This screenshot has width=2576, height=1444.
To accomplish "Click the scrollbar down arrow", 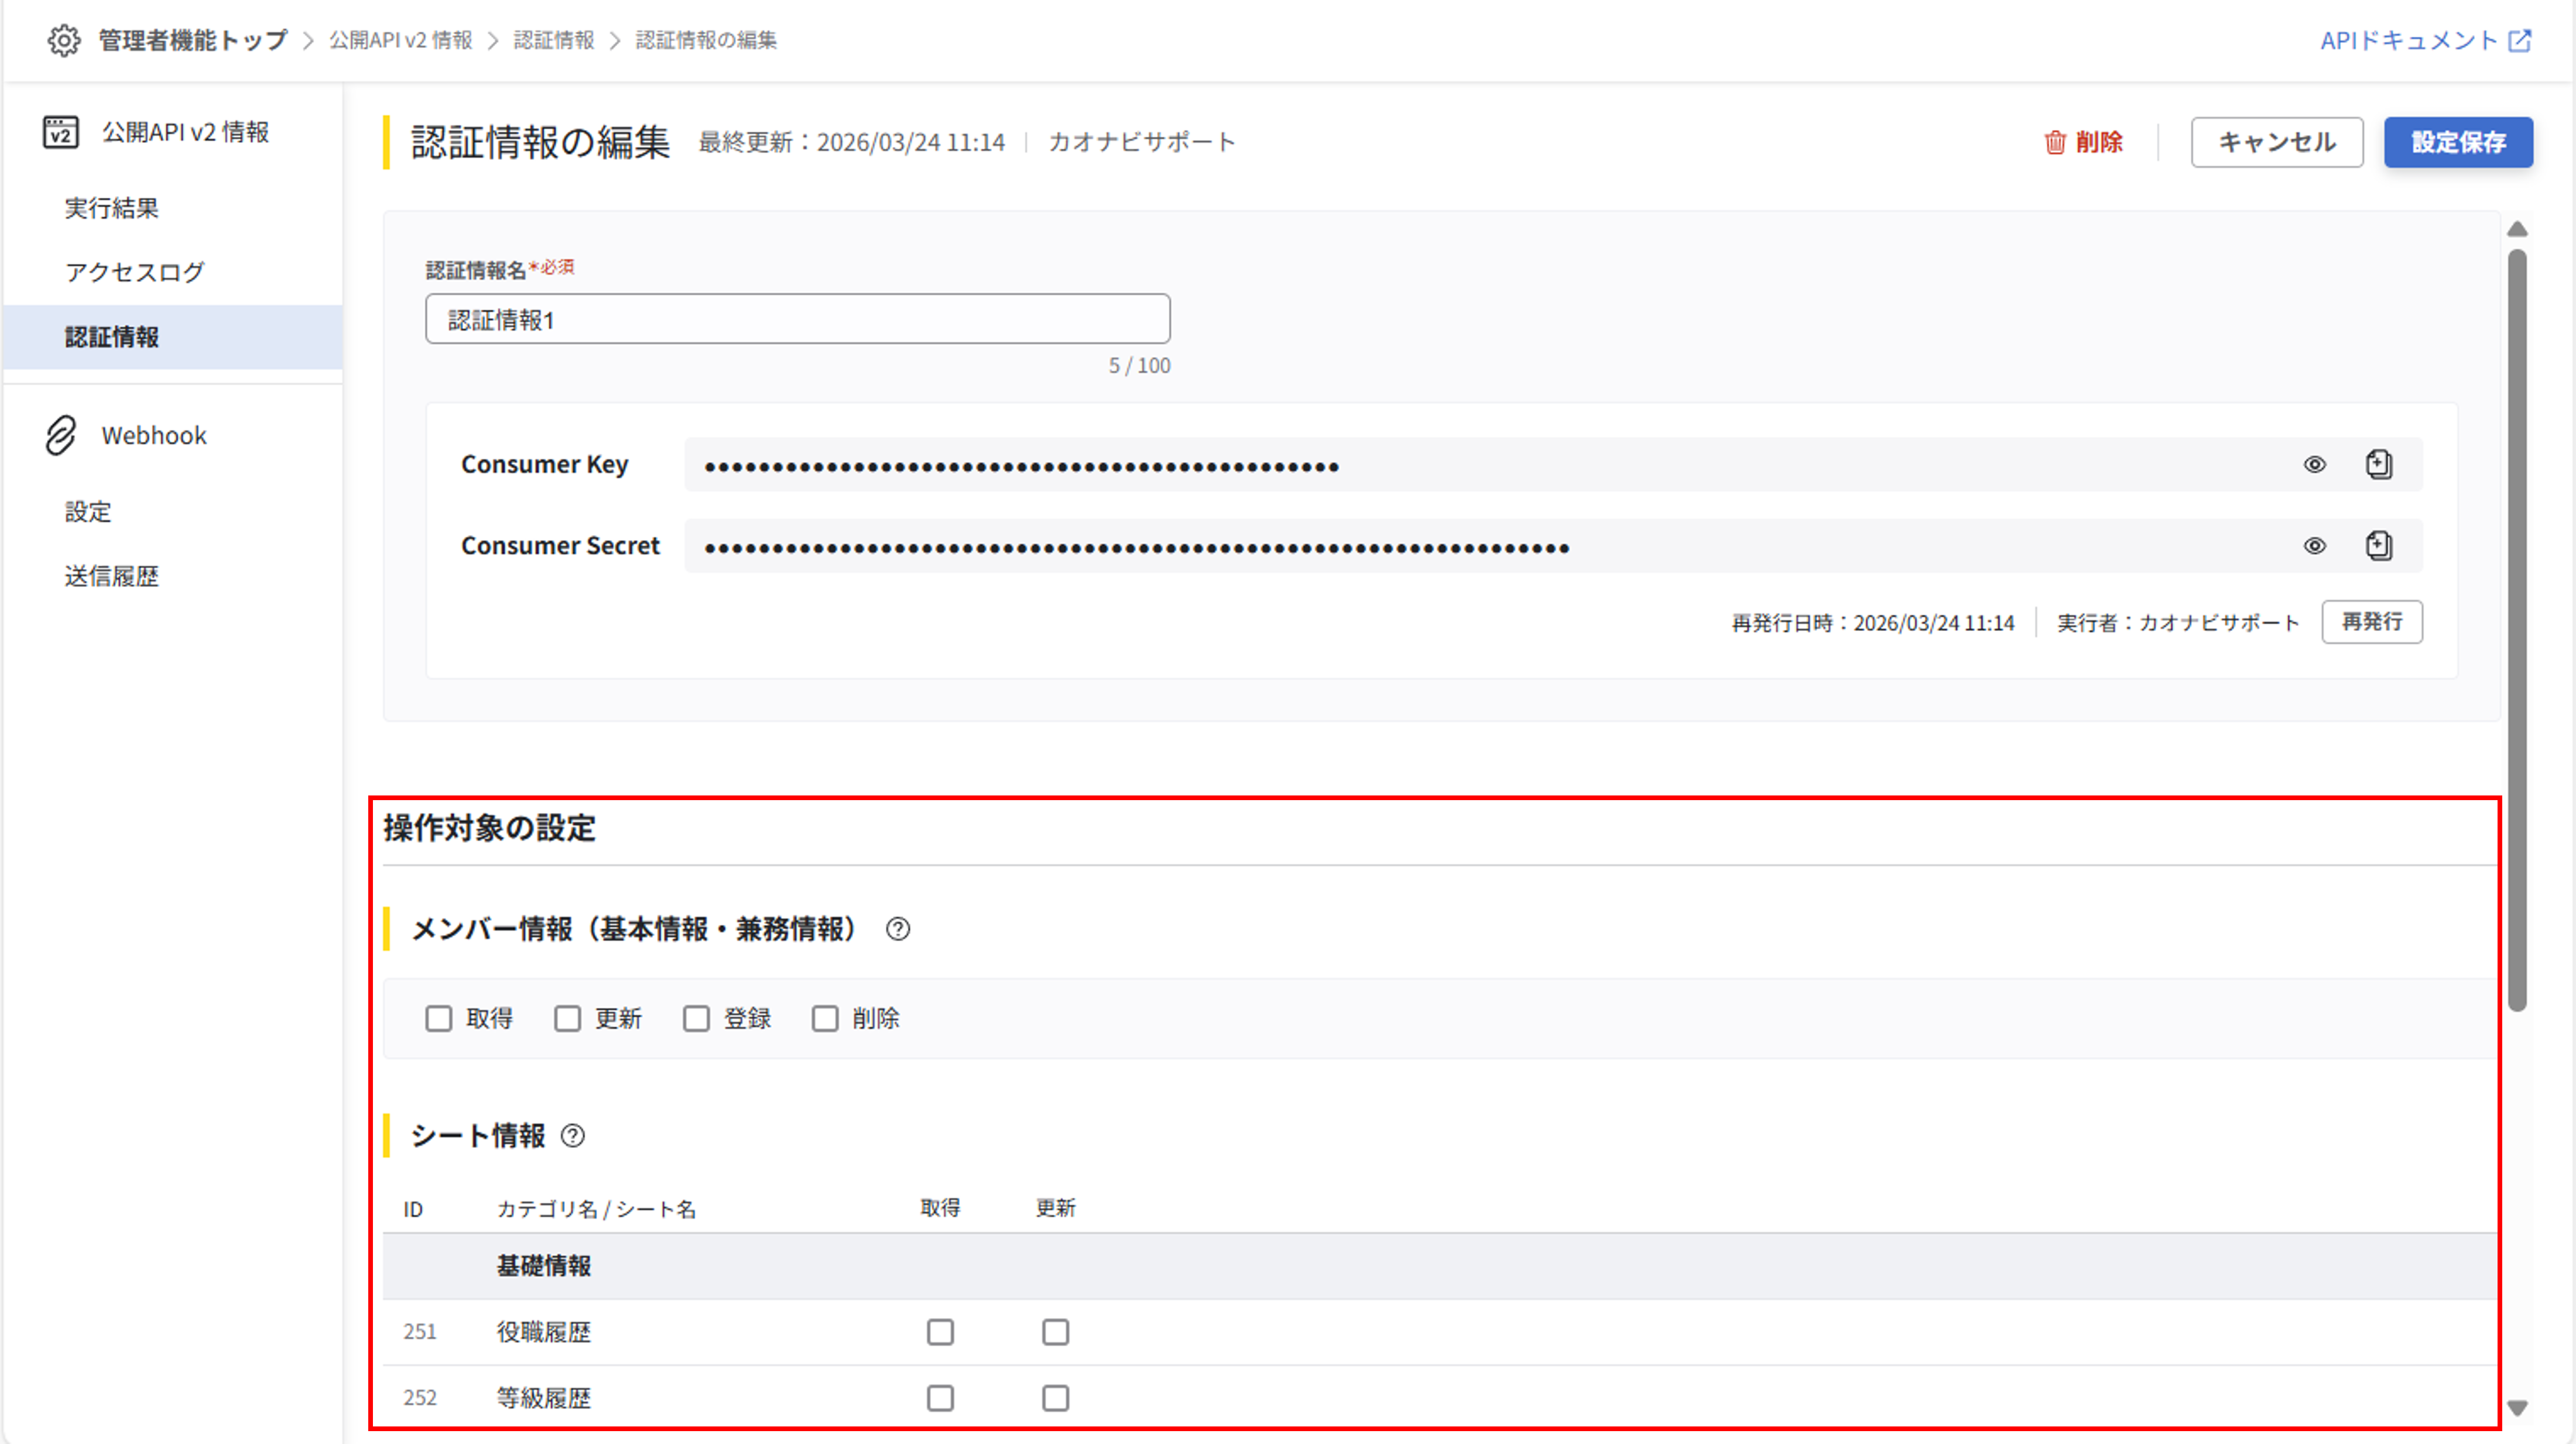I will pos(2517,1408).
